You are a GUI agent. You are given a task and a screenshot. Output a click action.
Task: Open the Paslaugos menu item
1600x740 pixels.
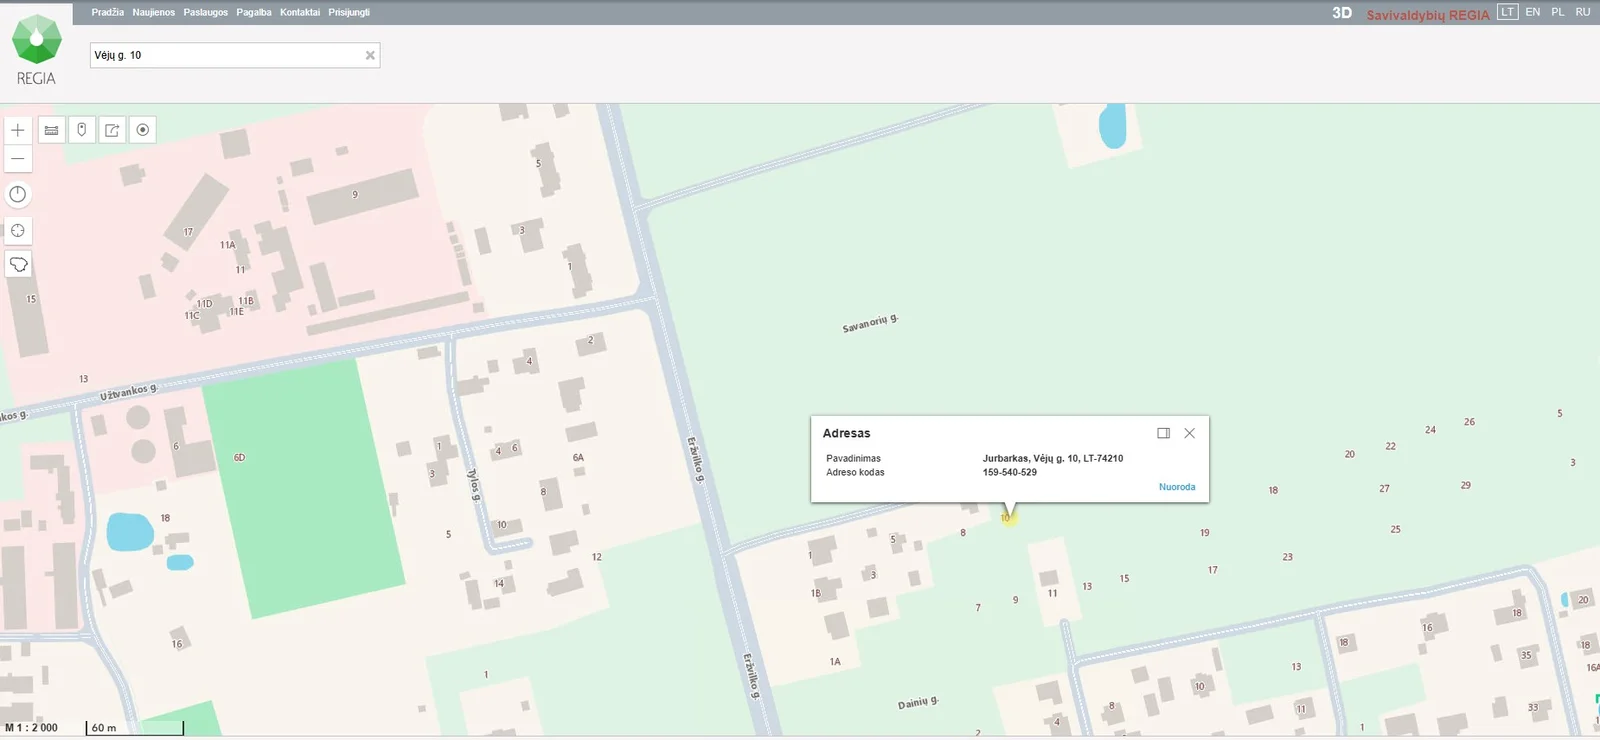205,12
